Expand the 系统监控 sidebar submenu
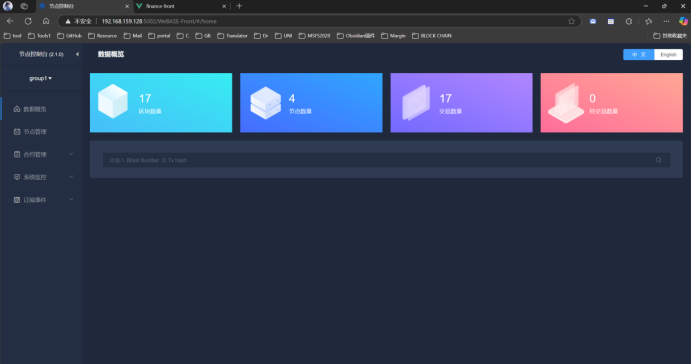The width and height of the screenshot is (691, 364). (x=41, y=177)
